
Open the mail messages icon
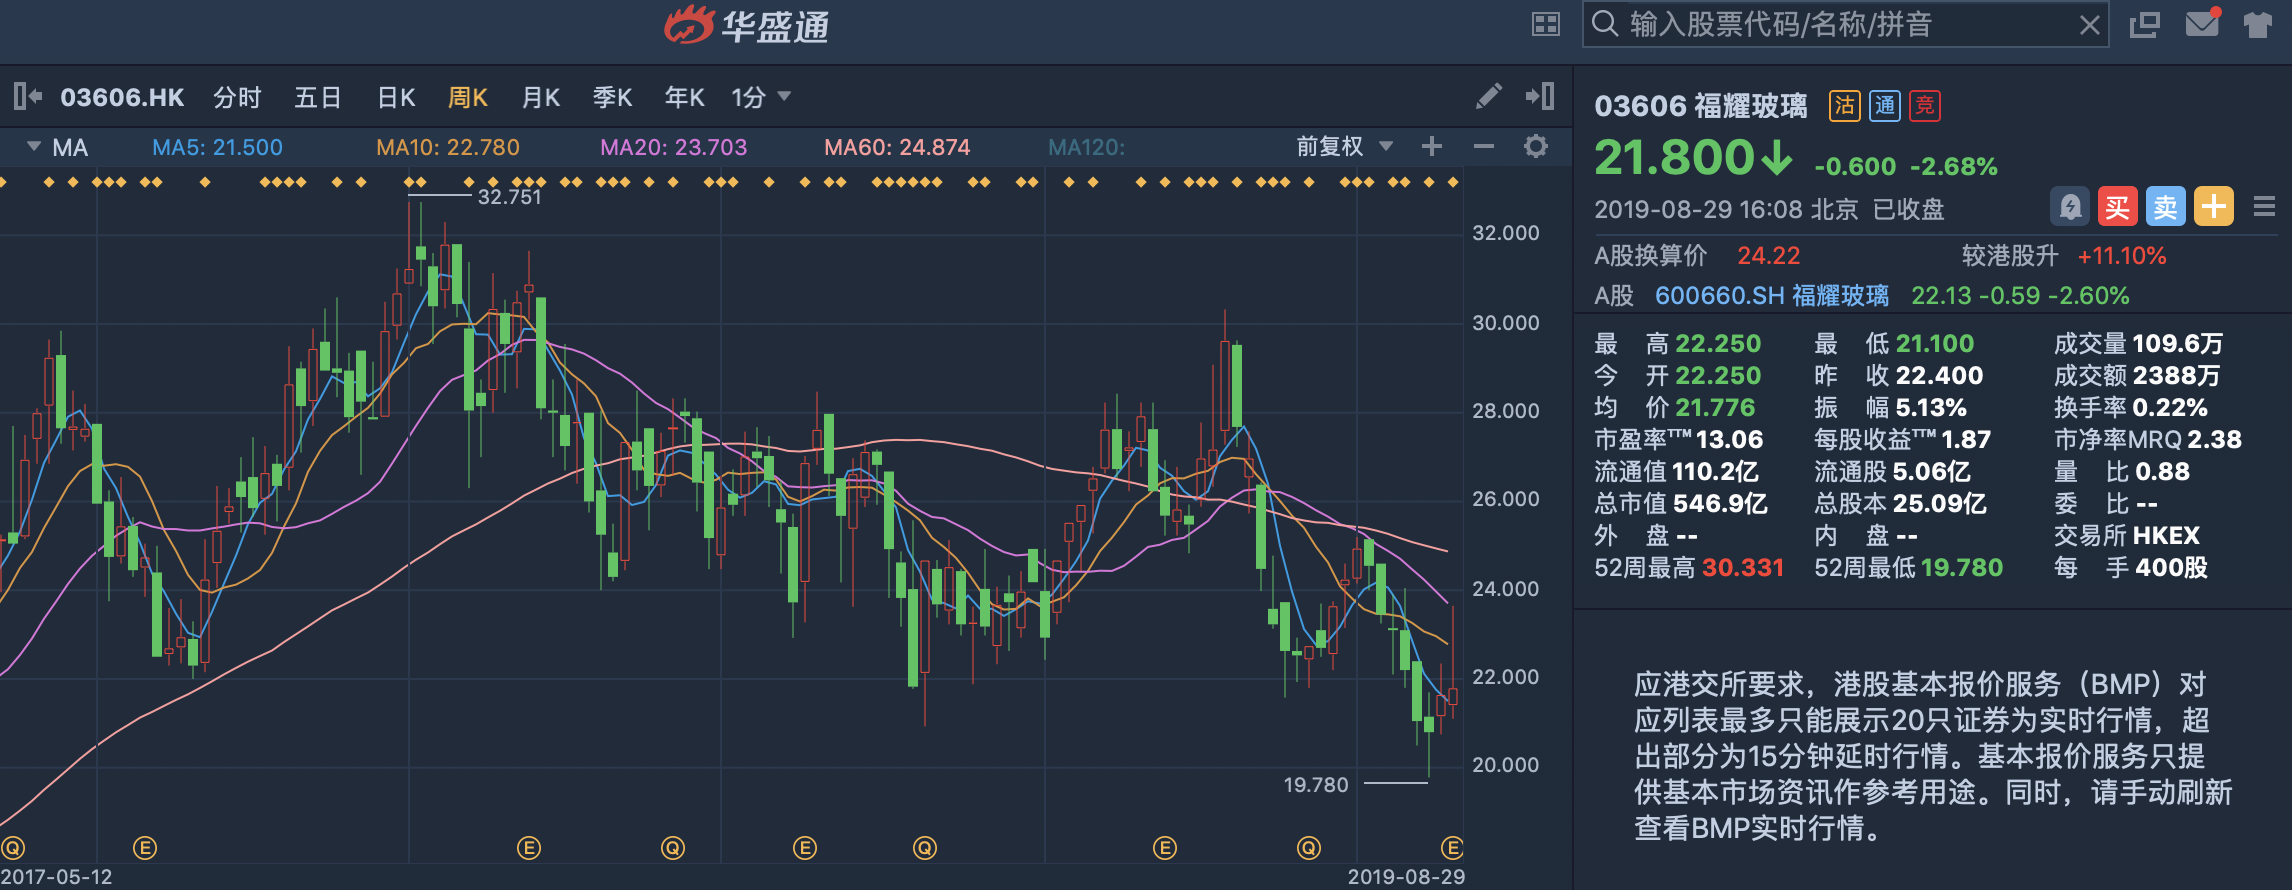click(2202, 24)
